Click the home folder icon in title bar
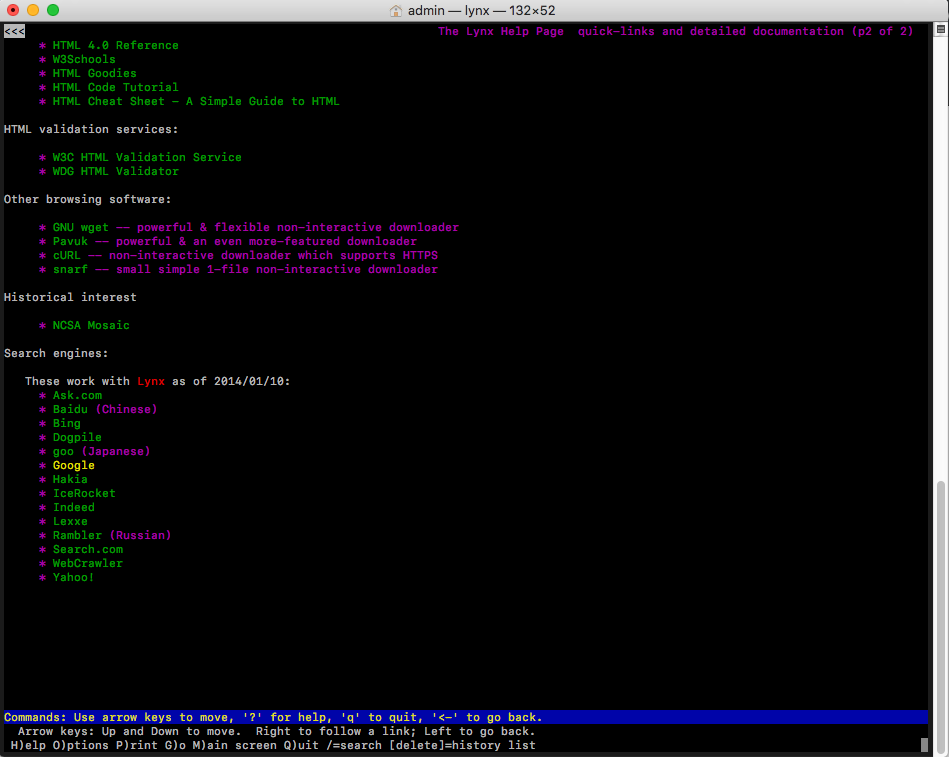Viewport: 949px width, 757px height. [396, 10]
